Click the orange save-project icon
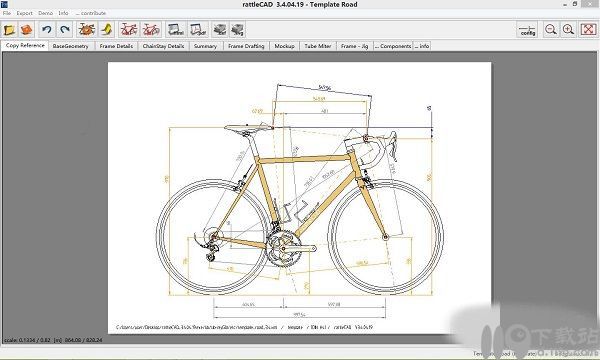600x360 pixels. 27,29
